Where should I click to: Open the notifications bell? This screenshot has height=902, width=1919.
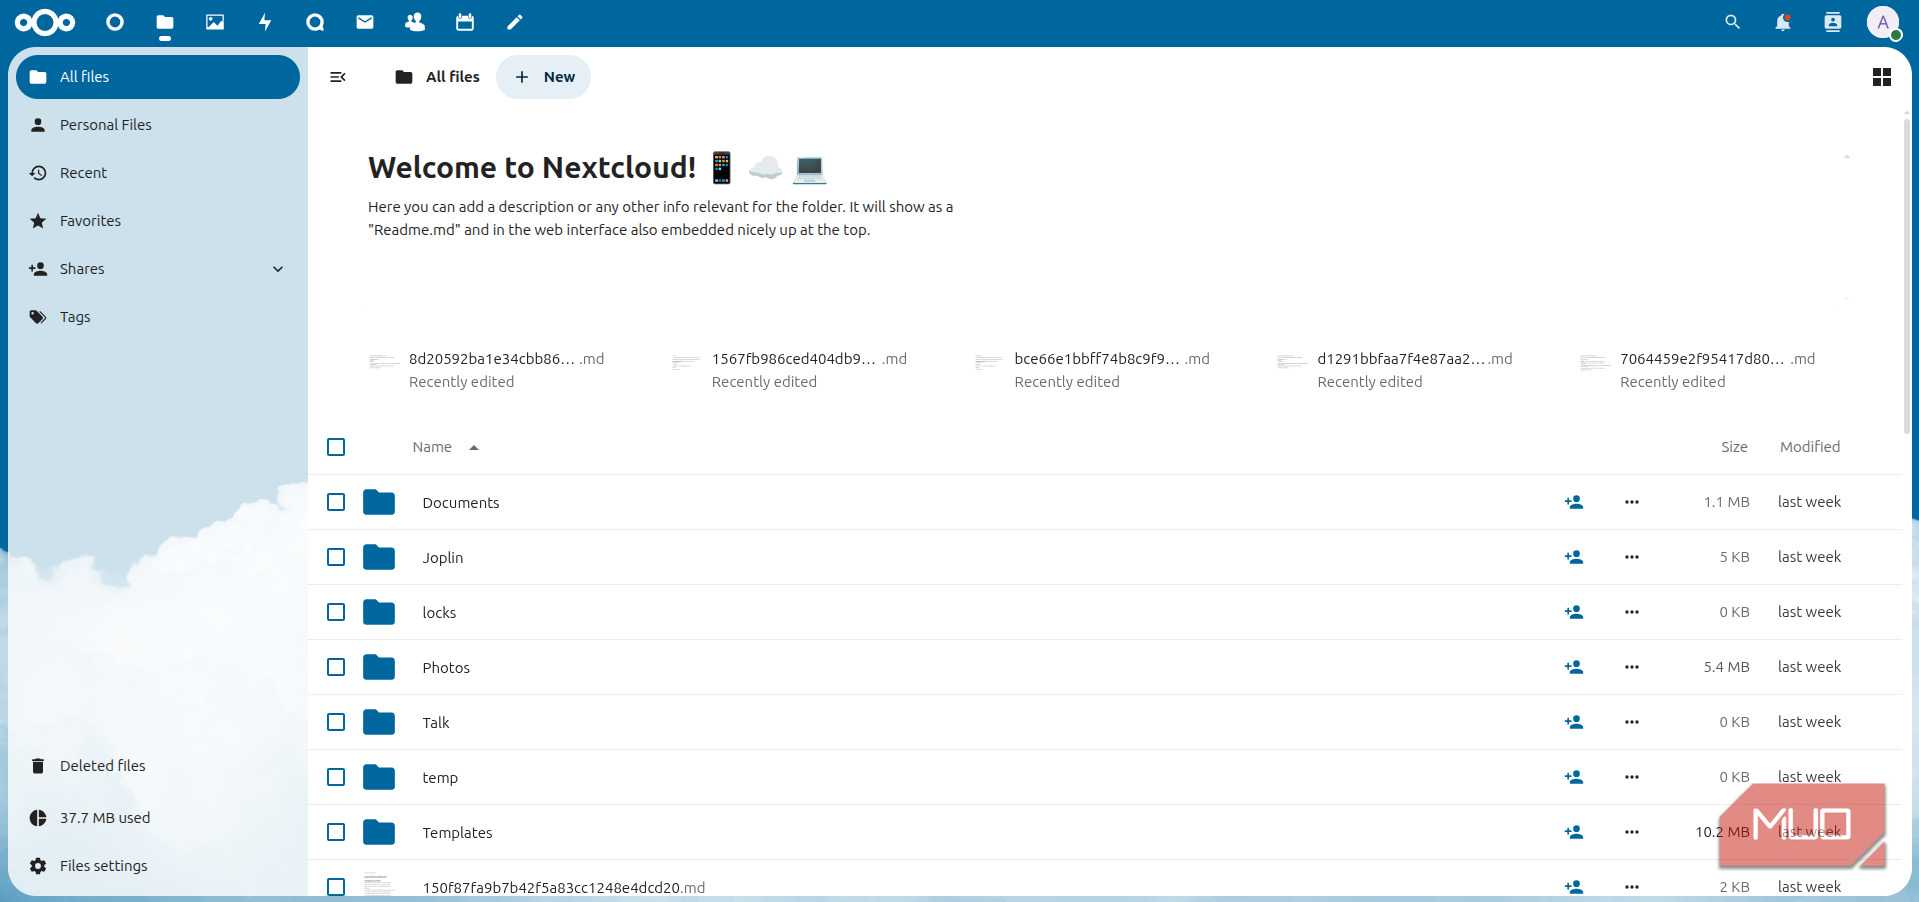pos(1783,22)
